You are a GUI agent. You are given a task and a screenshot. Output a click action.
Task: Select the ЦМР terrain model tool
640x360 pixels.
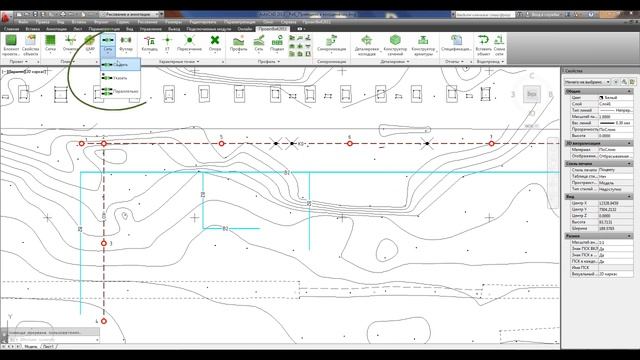coord(89,44)
